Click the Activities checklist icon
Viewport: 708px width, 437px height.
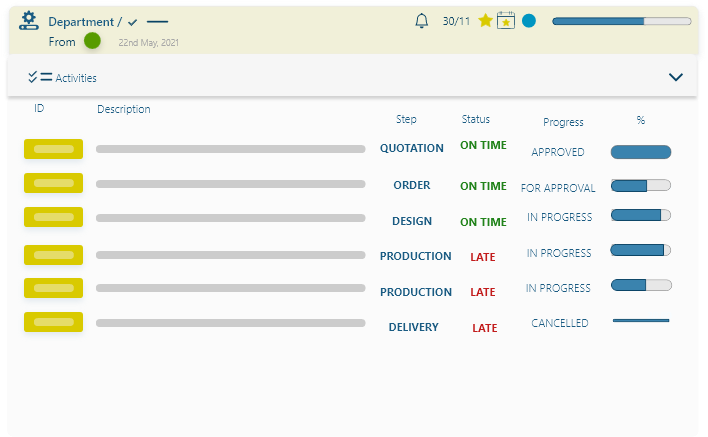(x=40, y=77)
